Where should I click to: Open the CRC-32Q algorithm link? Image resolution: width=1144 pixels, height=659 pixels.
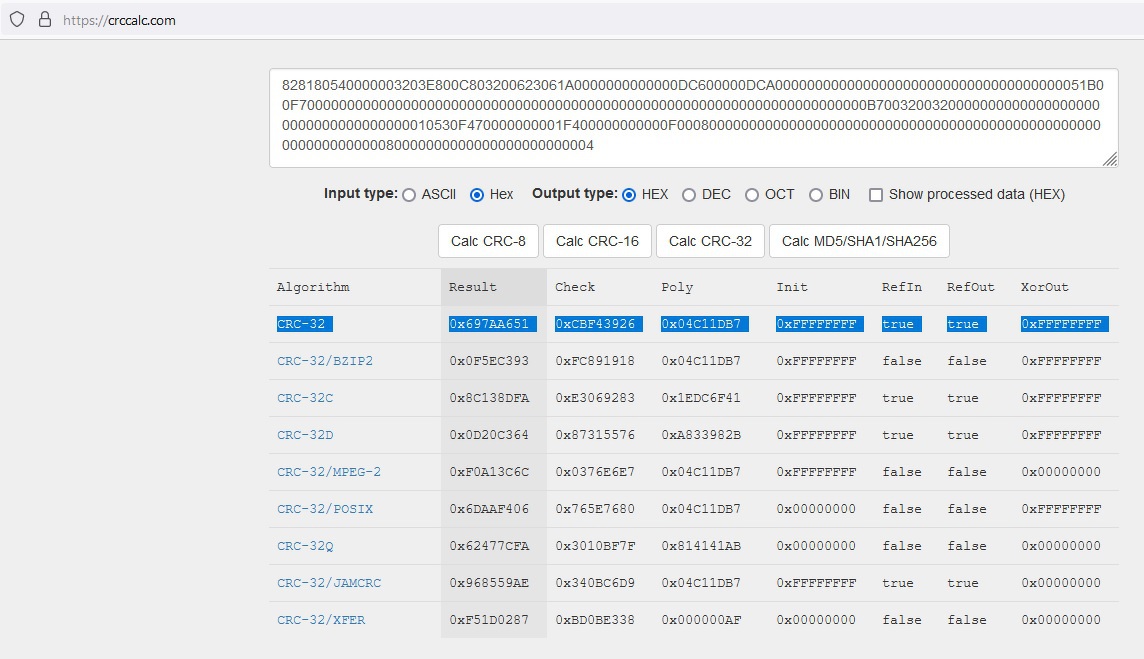(x=305, y=546)
